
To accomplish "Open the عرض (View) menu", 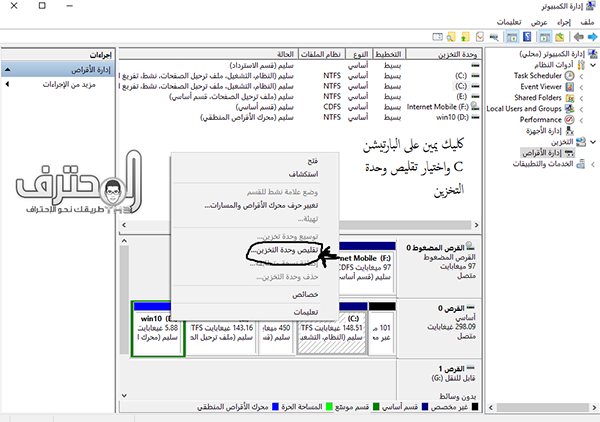I will (x=538, y=21).
